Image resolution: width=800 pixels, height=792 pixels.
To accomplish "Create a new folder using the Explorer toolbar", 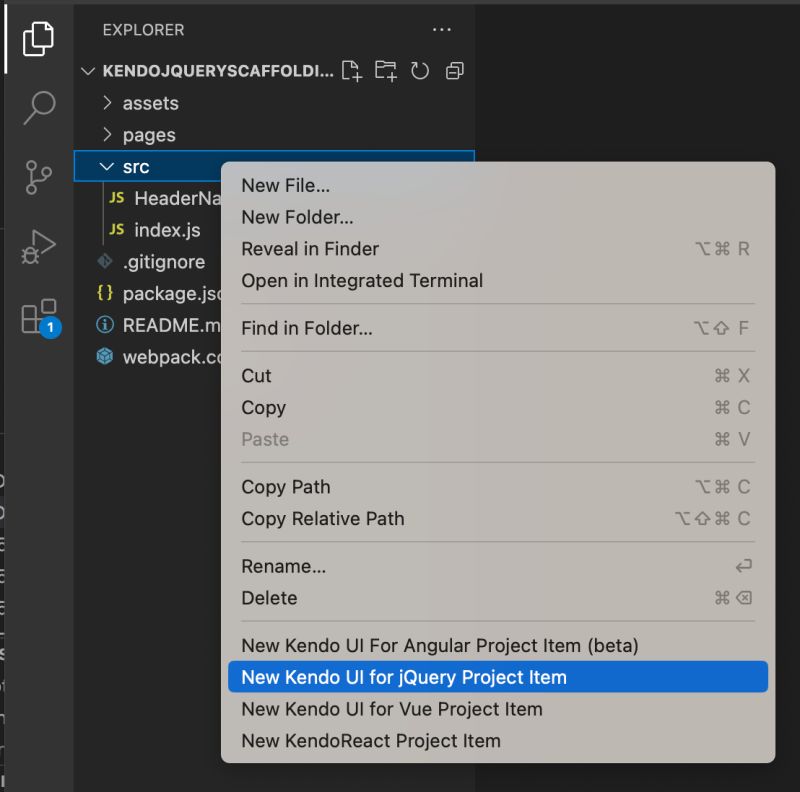I will tap(386, 71).
